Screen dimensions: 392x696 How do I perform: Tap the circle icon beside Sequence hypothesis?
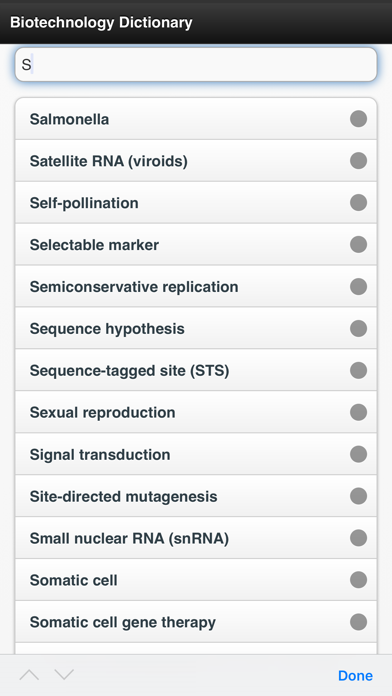click(358, 328)
